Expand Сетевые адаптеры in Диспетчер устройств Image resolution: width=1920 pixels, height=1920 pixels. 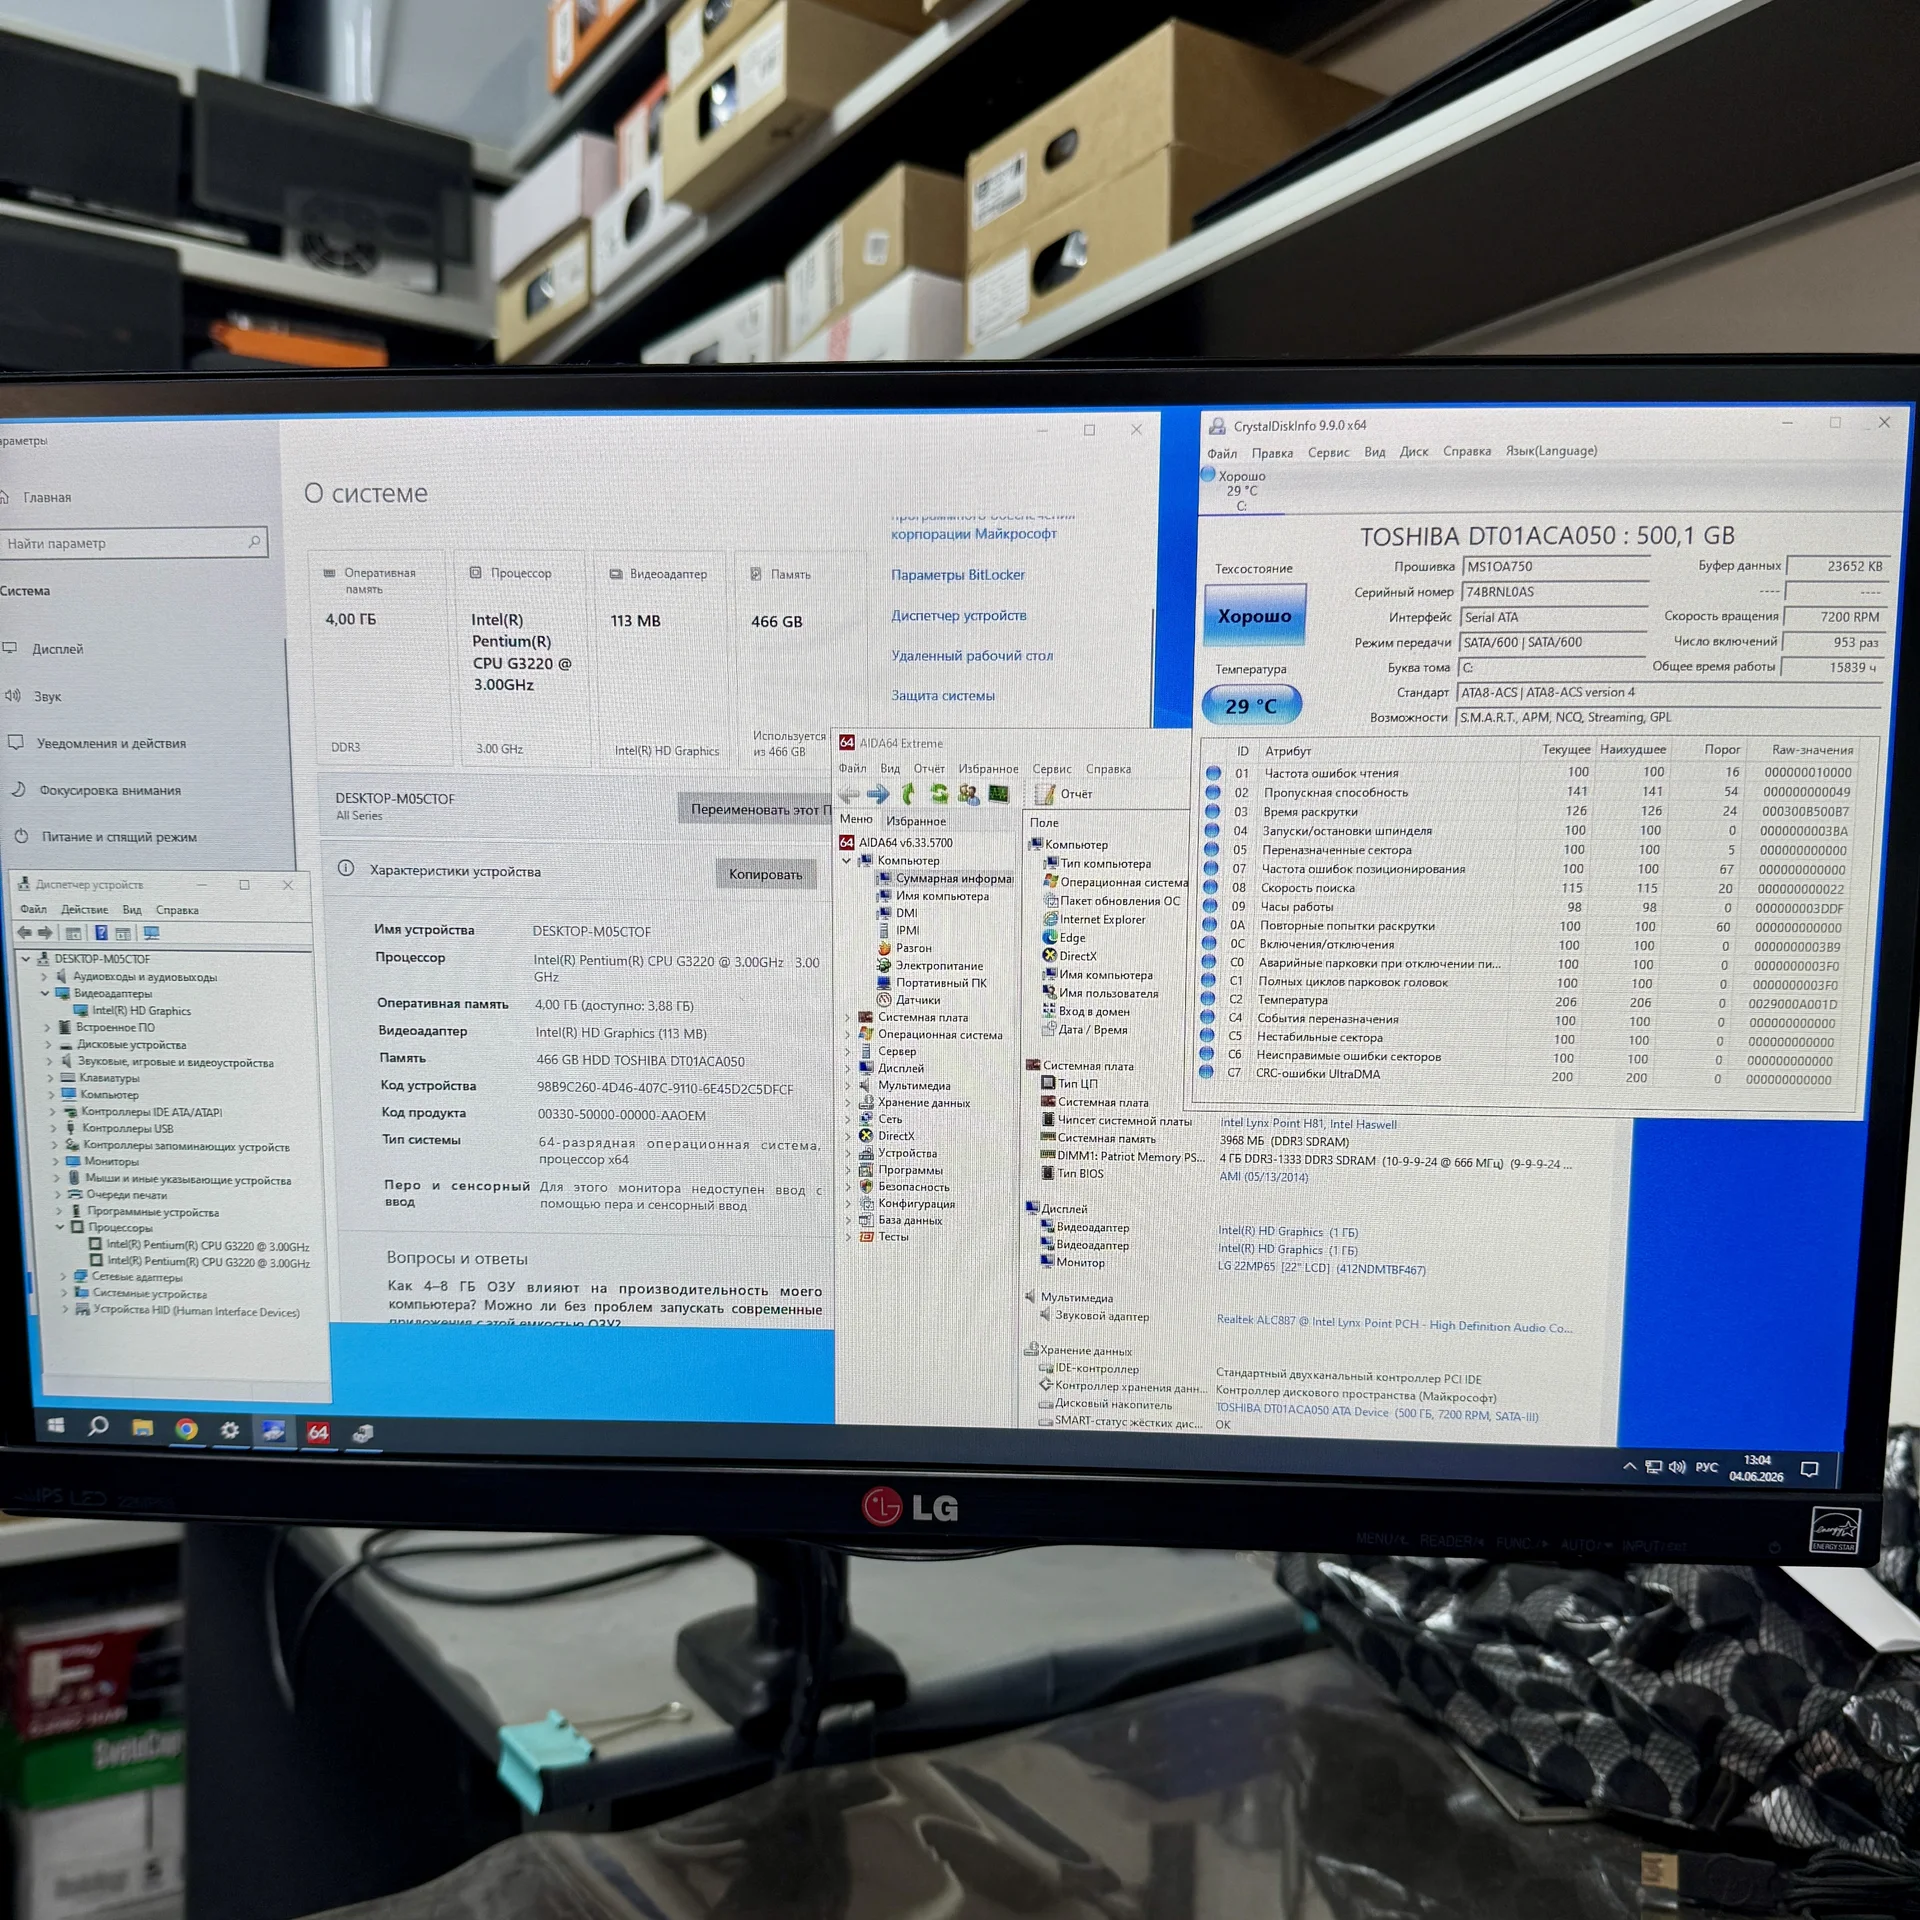(x=63, y=1277)
